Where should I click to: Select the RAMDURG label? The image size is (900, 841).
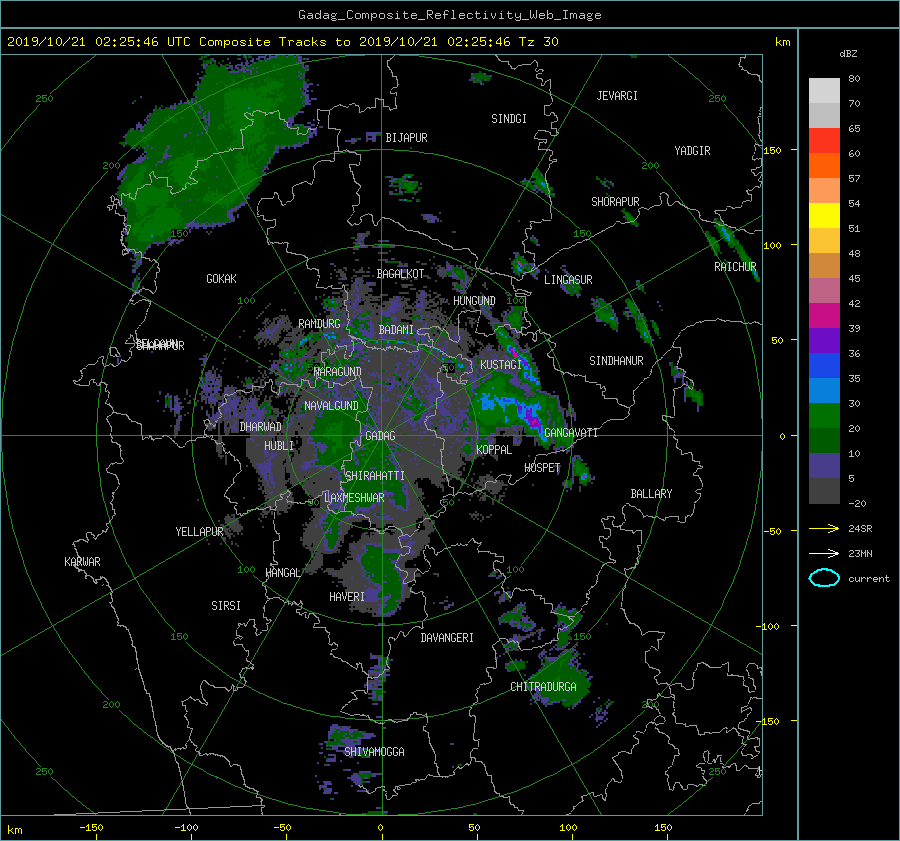[x=319, y=324]
